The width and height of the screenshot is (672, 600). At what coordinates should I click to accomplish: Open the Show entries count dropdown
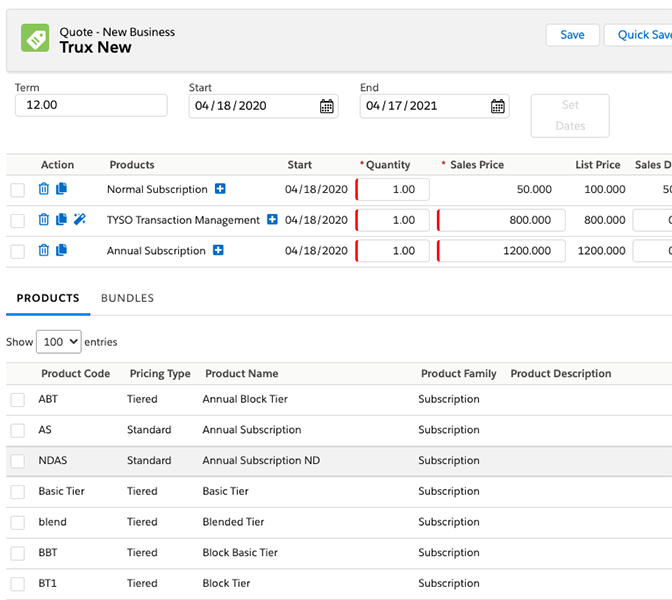pos(58,342)
